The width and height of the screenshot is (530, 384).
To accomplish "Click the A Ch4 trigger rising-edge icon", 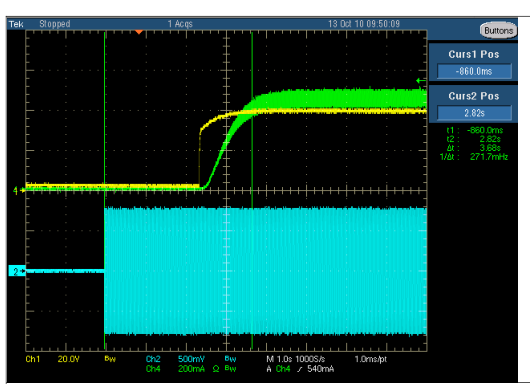I will tap(299, 369).
